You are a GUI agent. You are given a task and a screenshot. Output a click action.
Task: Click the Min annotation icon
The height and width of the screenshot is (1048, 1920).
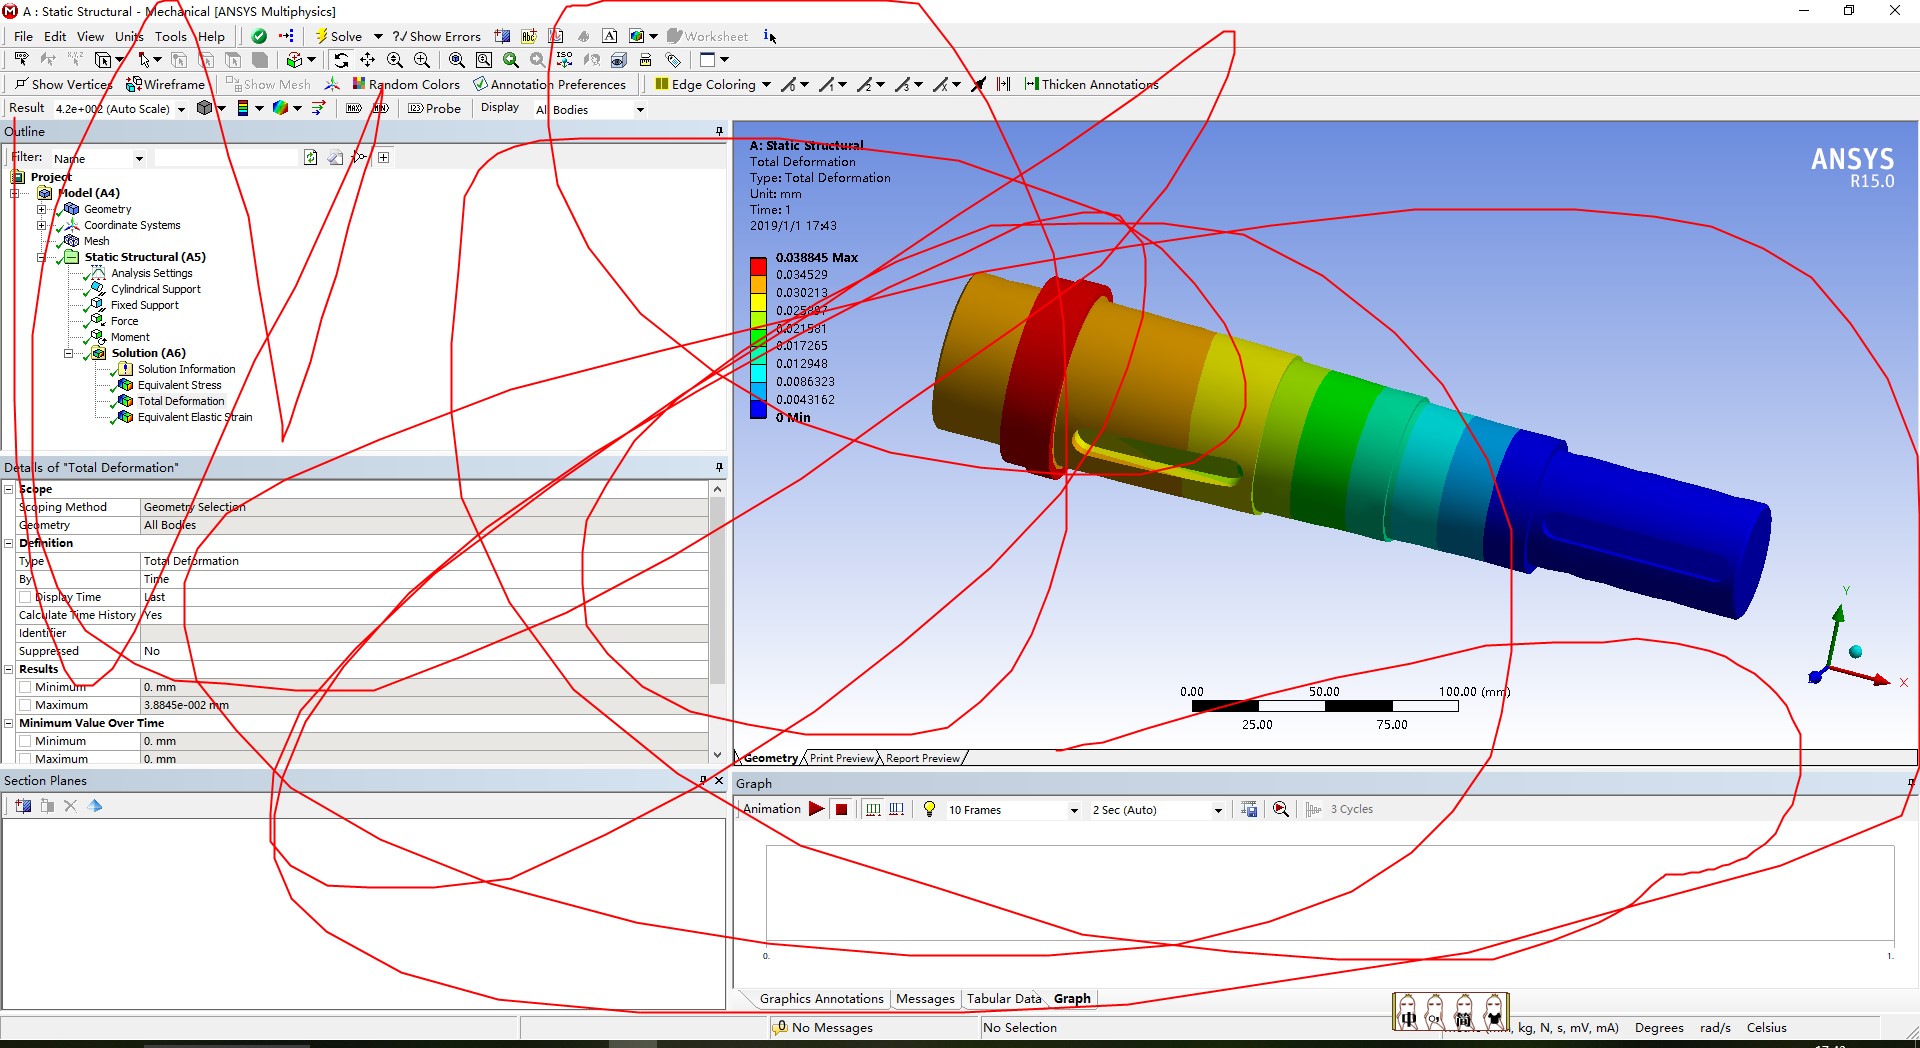click(x=381, y=108)
